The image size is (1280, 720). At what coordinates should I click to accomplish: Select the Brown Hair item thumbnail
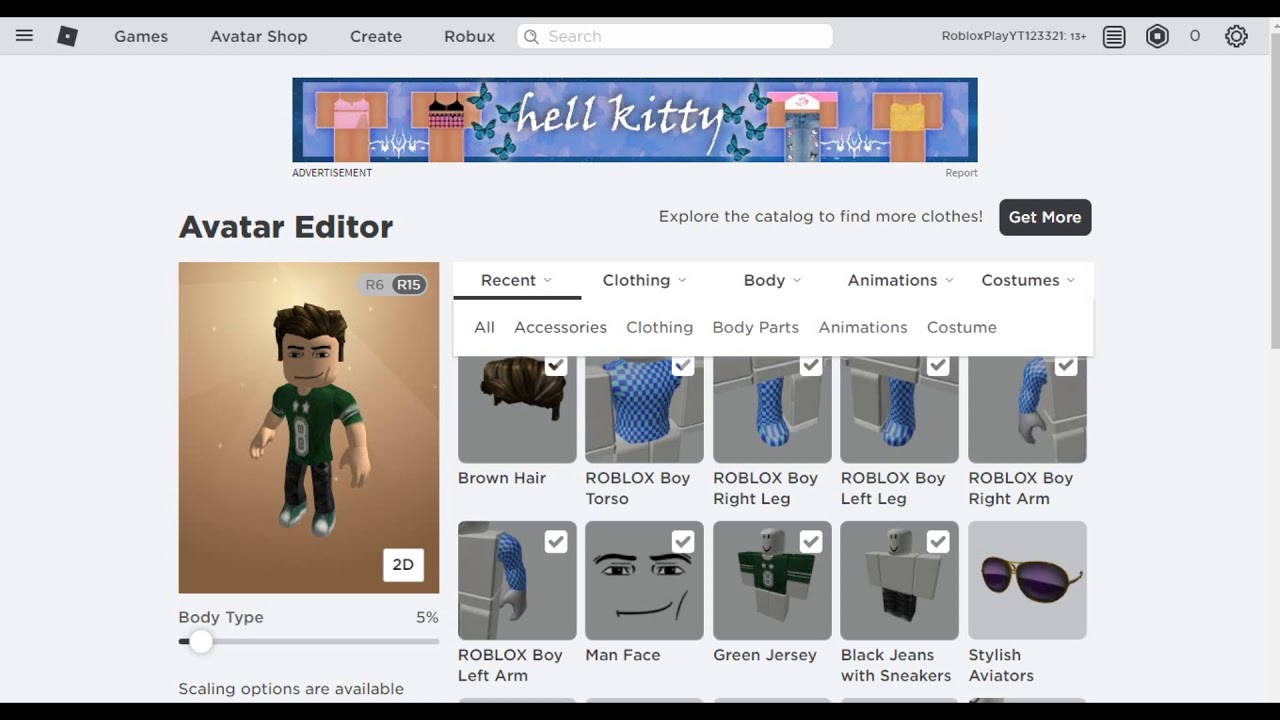coord(517,408)
